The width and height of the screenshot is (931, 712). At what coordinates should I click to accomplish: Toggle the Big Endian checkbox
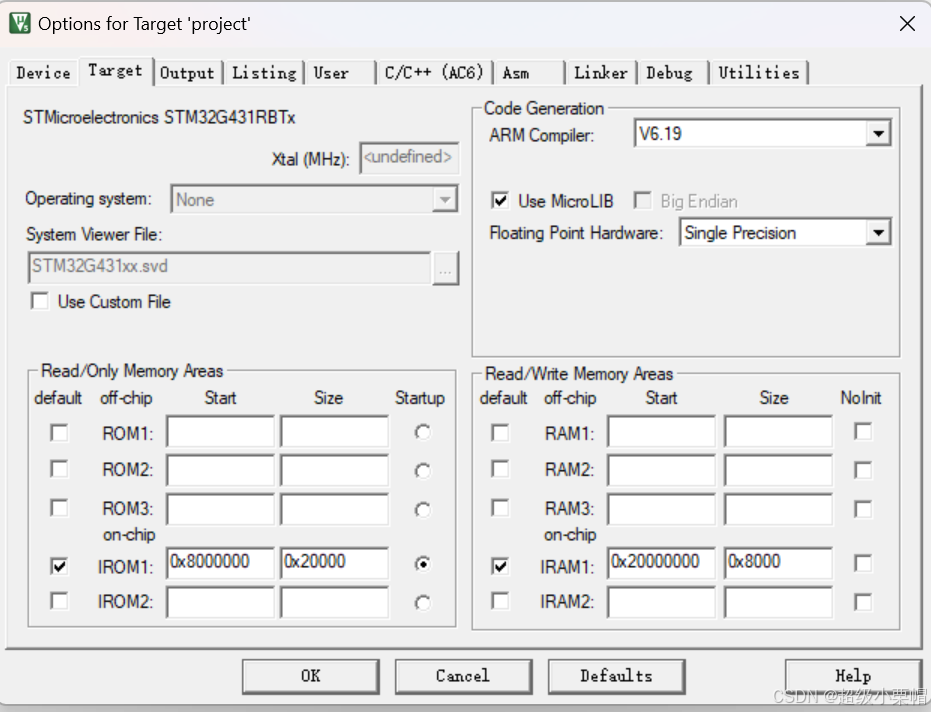pos(642,201)
